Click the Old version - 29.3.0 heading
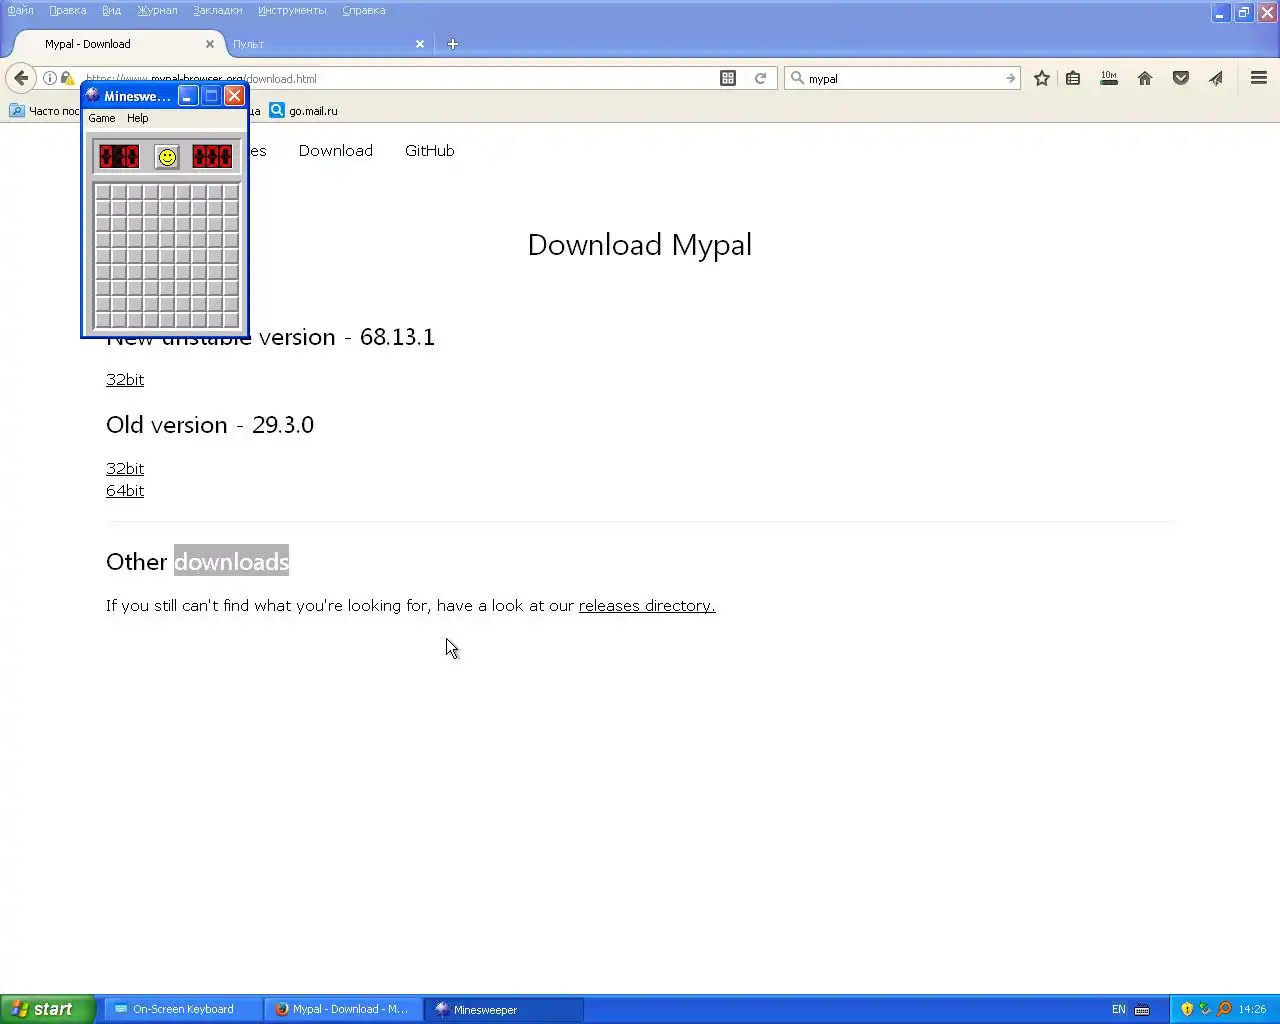1280x1024 pixels. click(210, 425)
